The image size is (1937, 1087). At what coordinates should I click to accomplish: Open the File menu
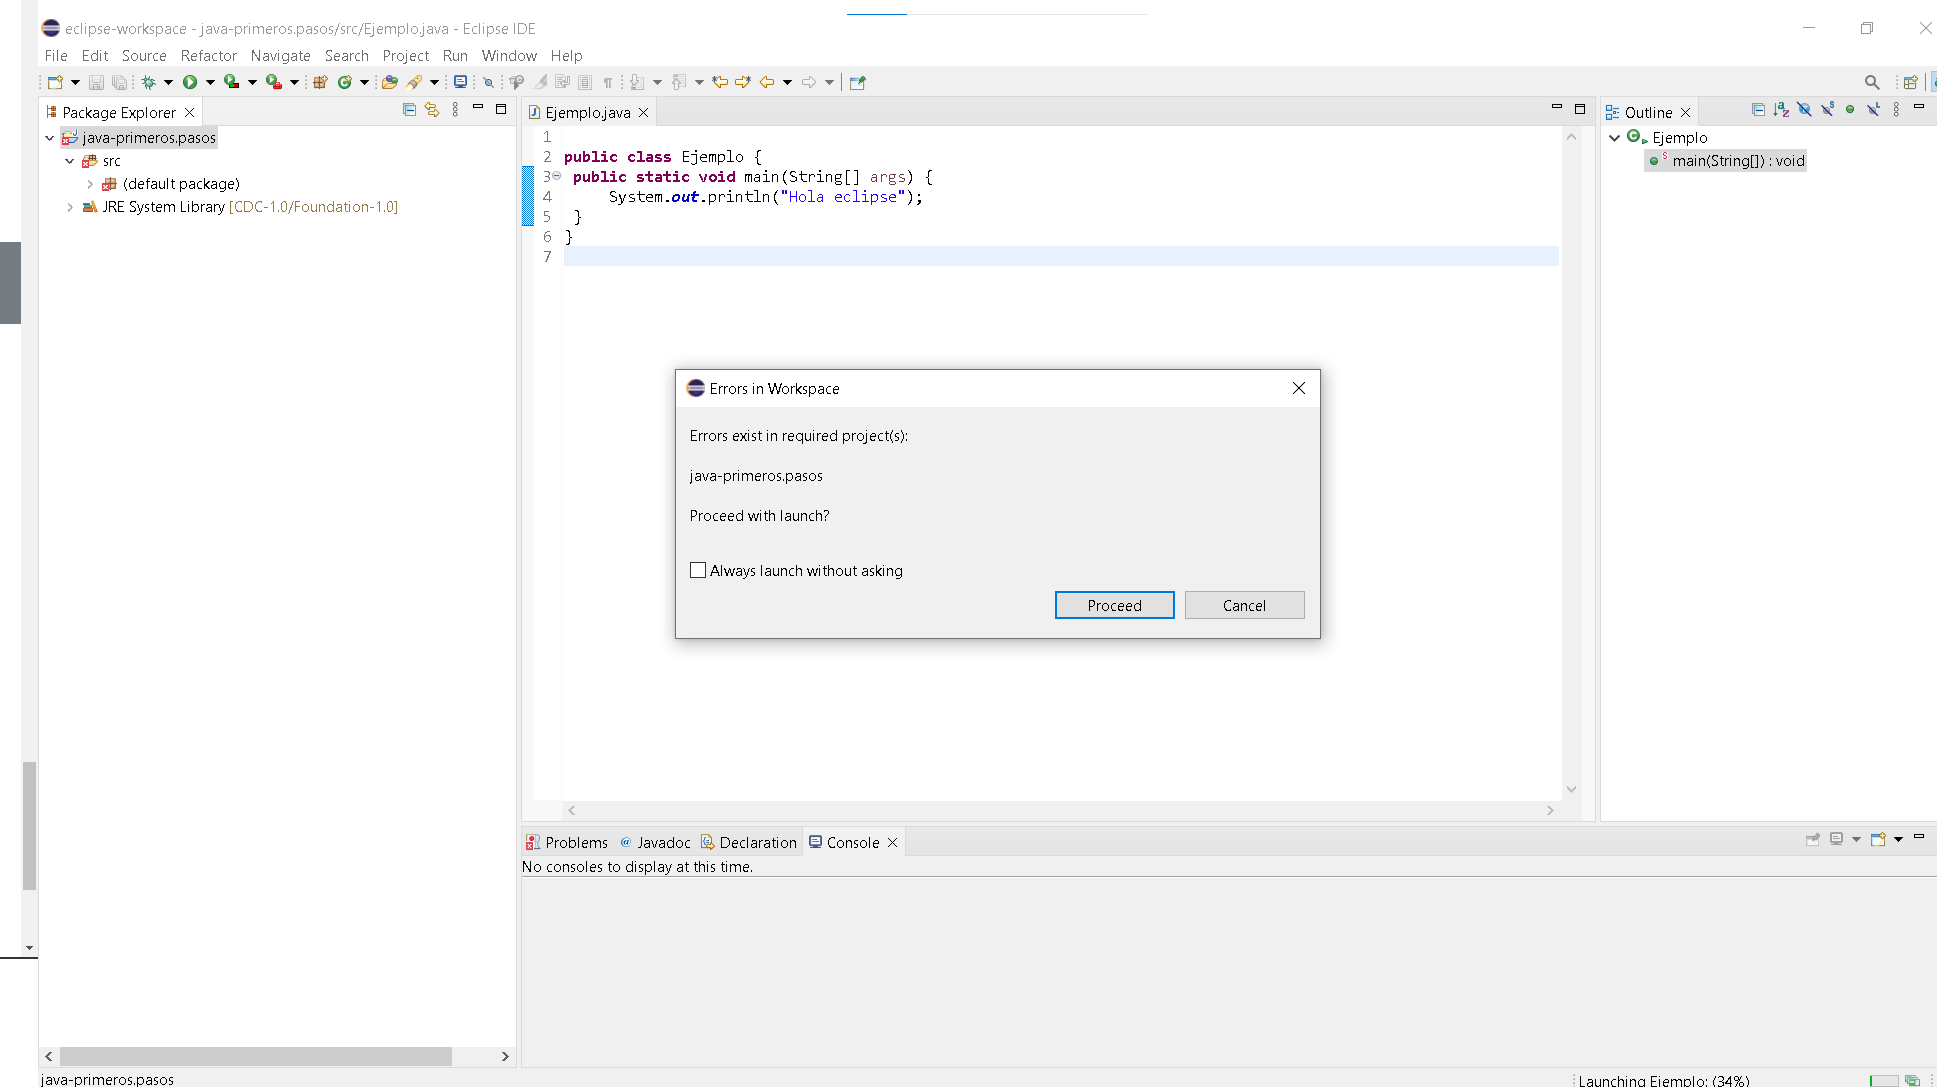click(56, 56)
